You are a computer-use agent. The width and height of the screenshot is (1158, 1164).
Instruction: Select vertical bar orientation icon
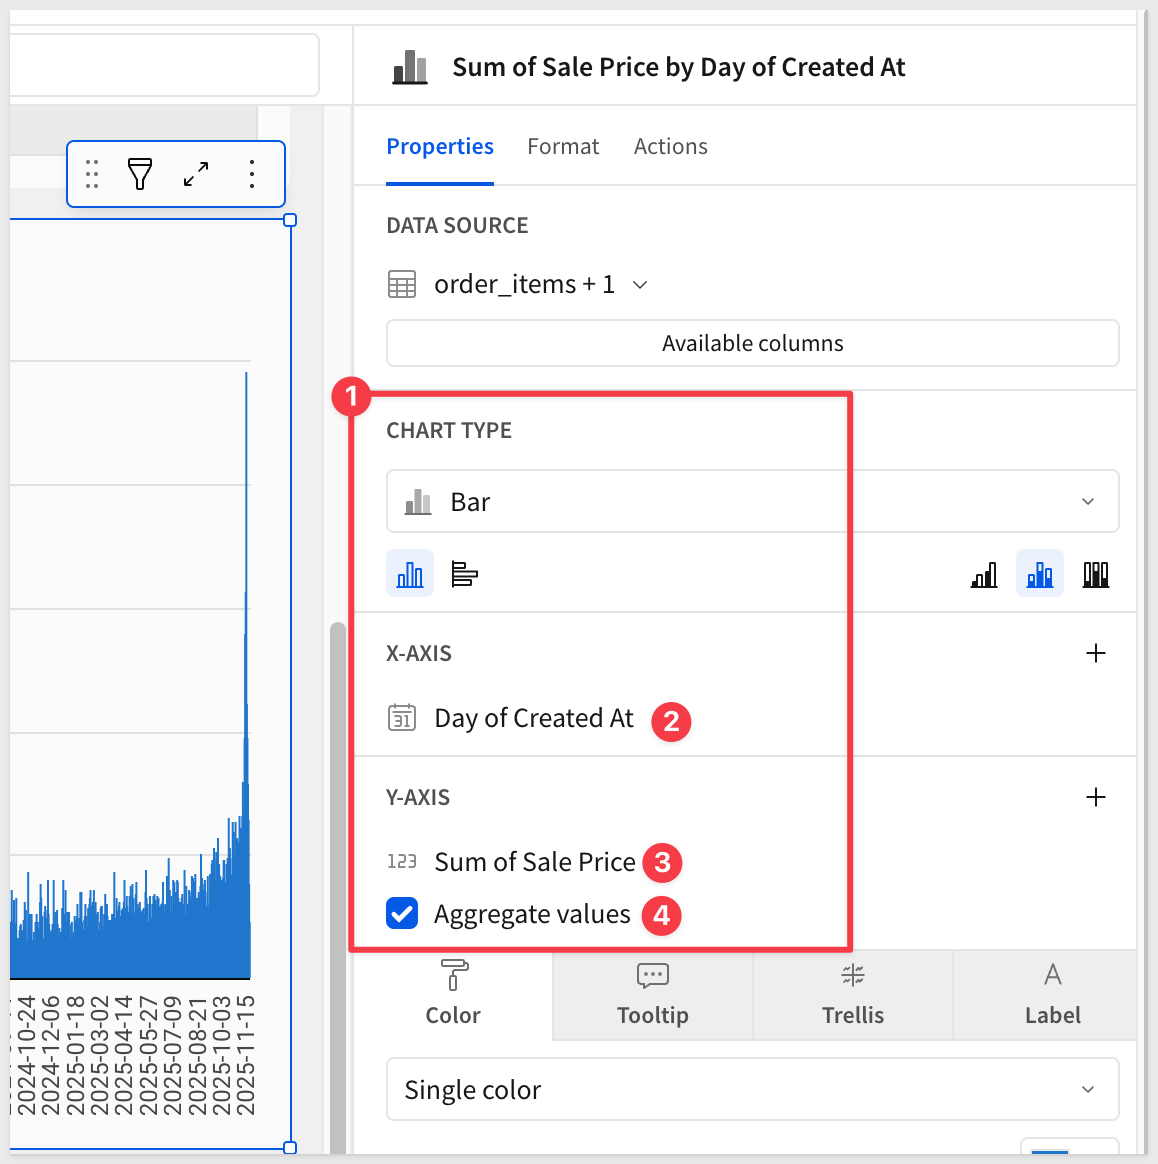click(410, 574)
